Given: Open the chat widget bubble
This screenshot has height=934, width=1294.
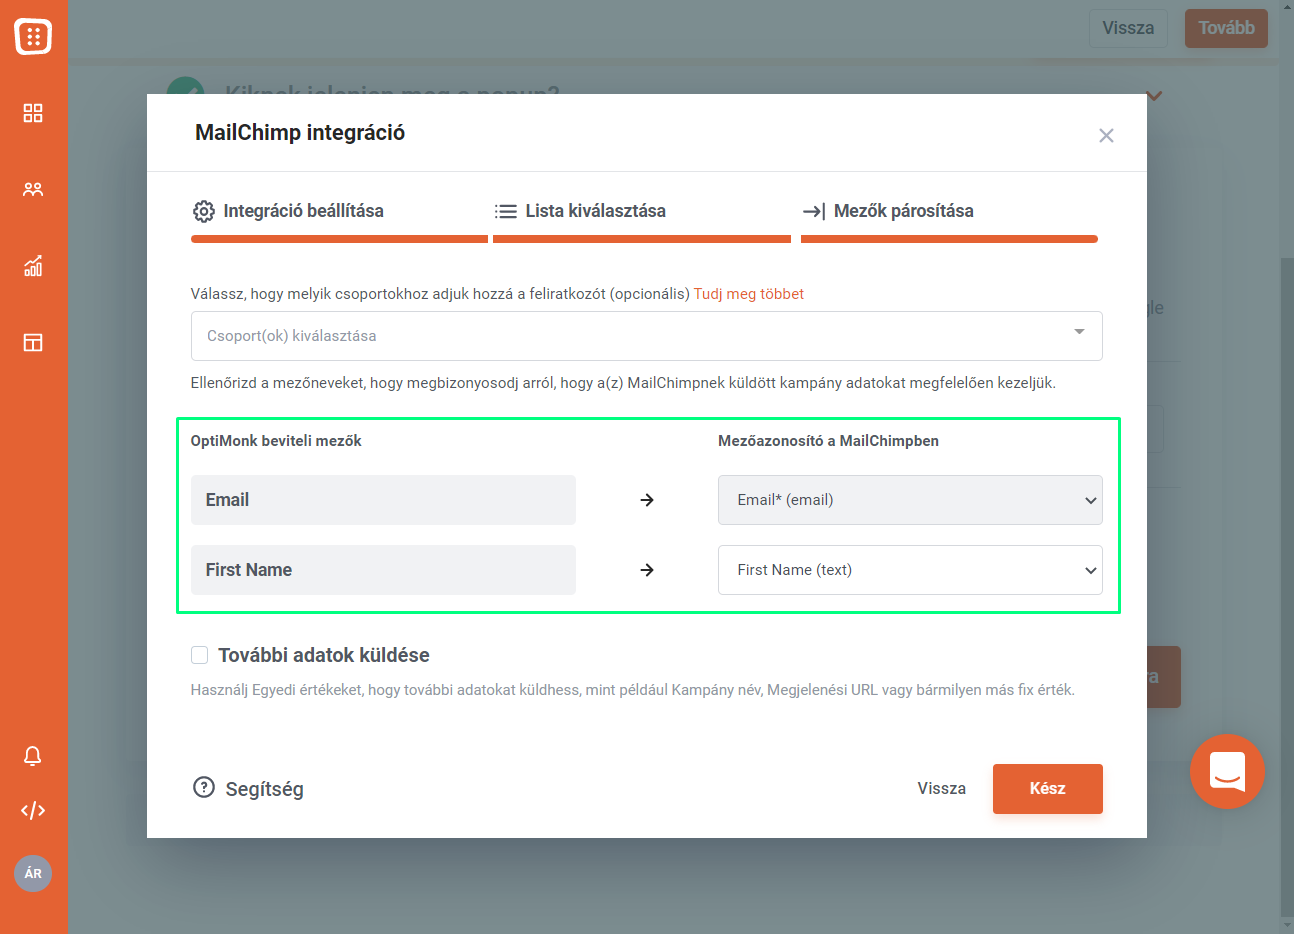Looking at the screenshot, I should point(1227,772).
